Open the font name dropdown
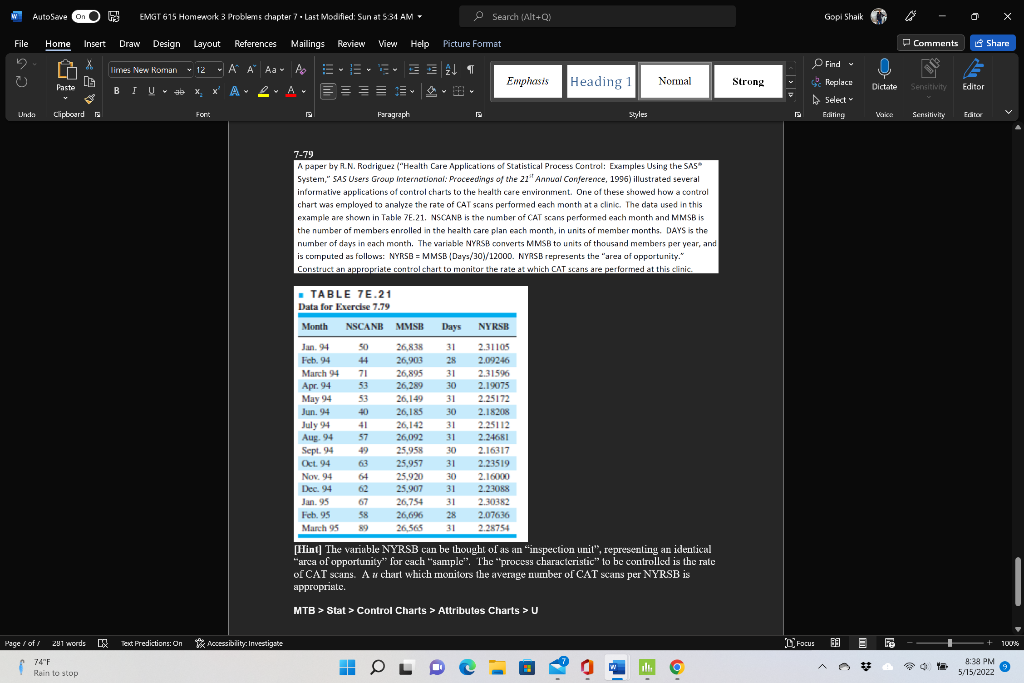The height and width of the screenshot is (683, 1024). tap(189, 70)
